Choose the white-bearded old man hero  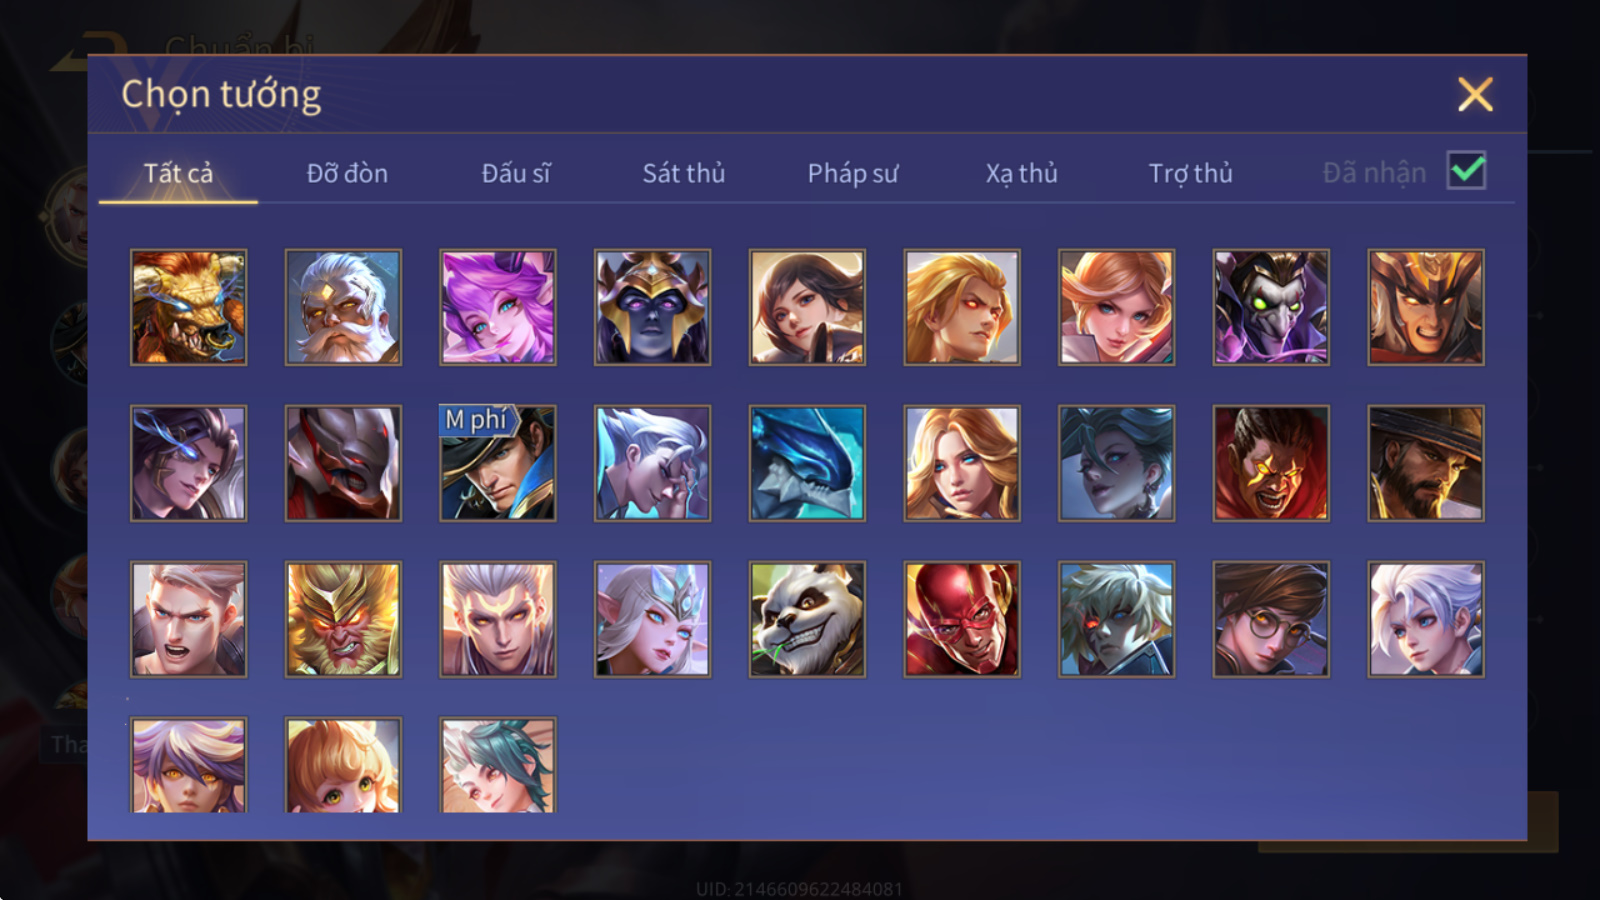[x=343, y=307]
